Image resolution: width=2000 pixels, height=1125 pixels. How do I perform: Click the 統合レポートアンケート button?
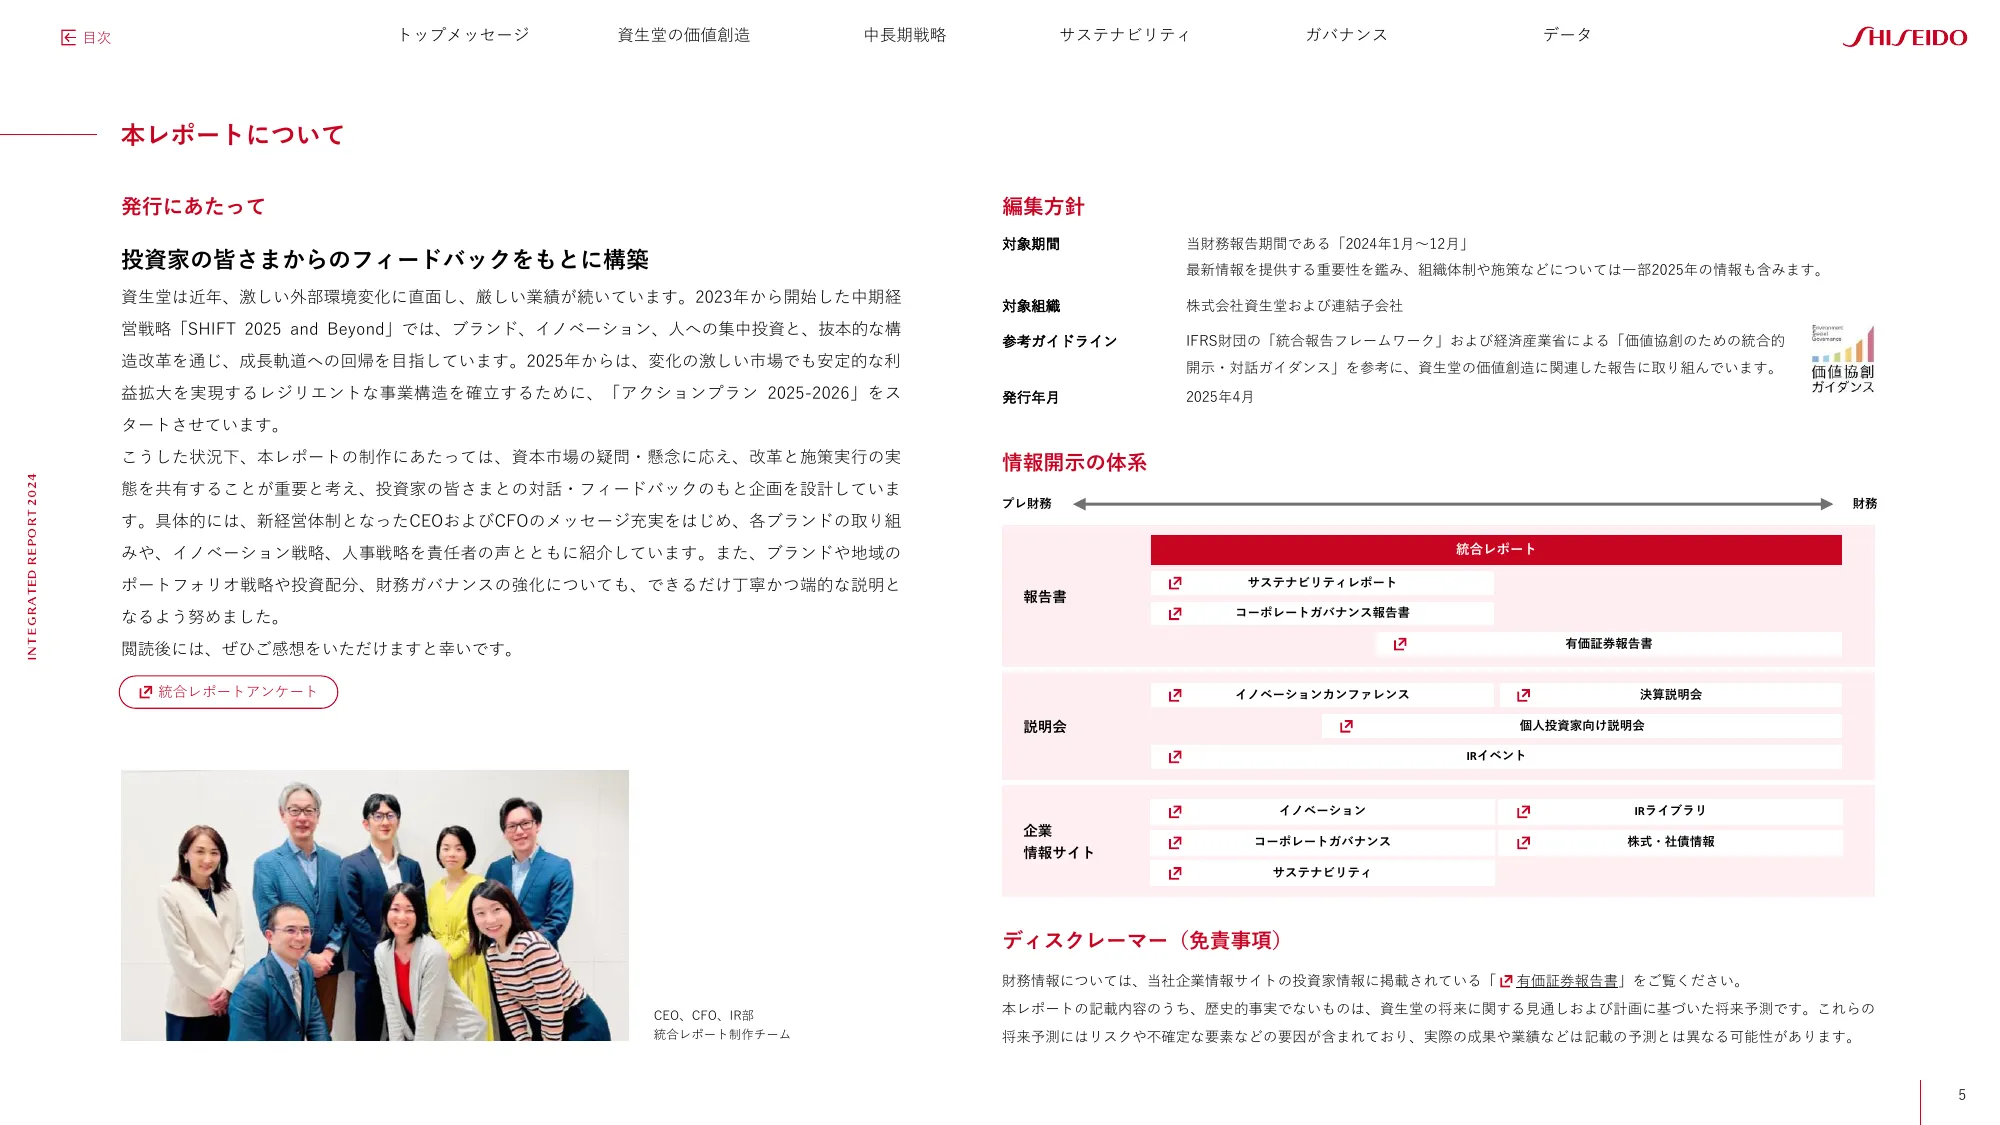tap(228, 692)
